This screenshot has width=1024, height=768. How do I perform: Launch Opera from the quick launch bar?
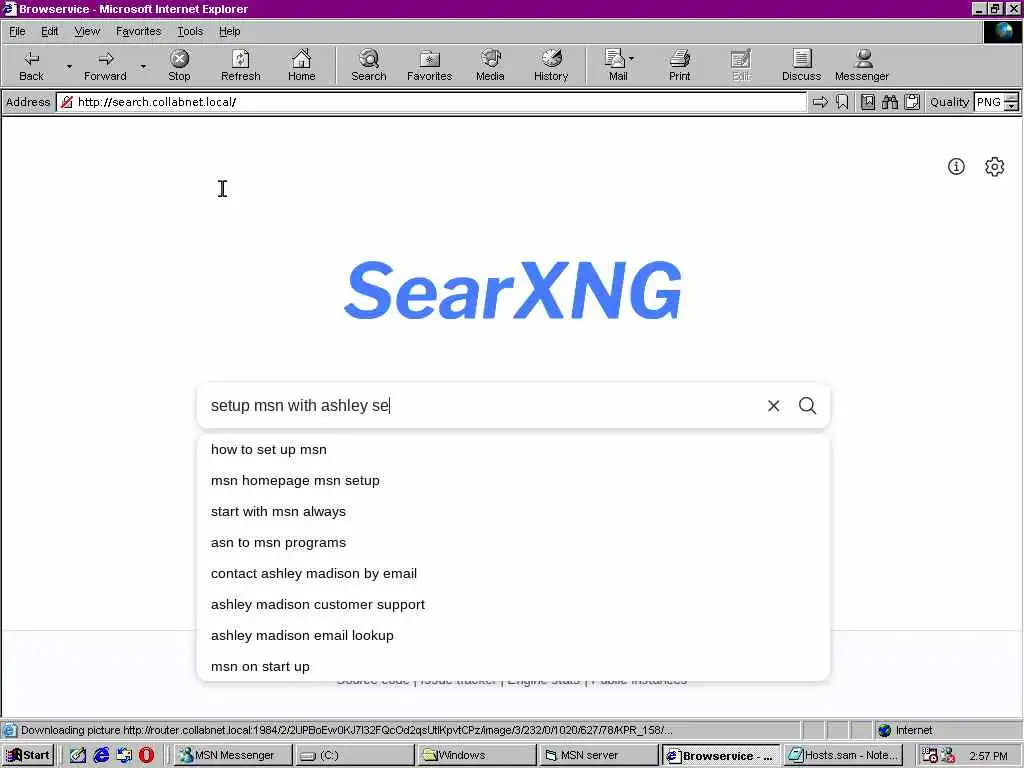(146, 755)
